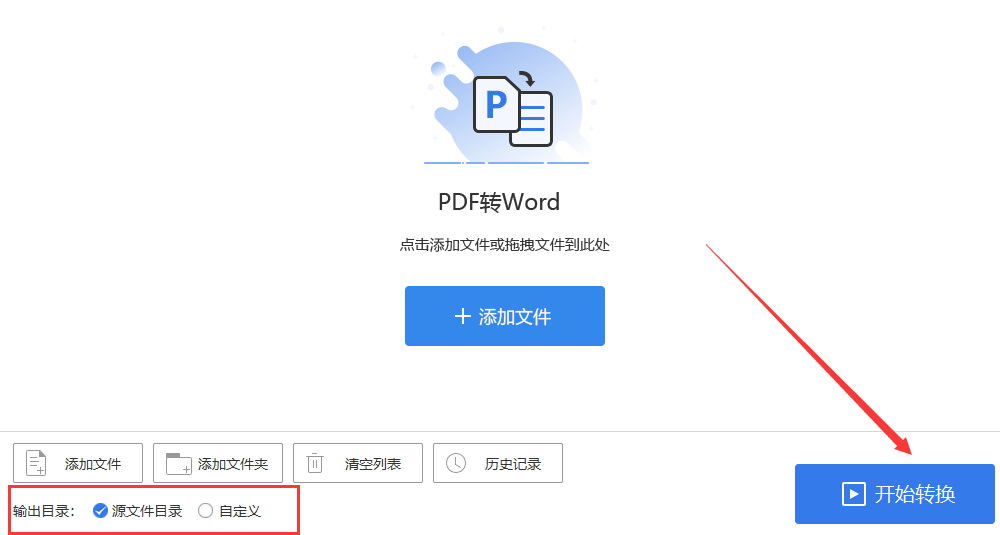Viewport: 1000px width, 535px height.
Task: Clear the list with 清空列表
Action: [x=358, y=463]
